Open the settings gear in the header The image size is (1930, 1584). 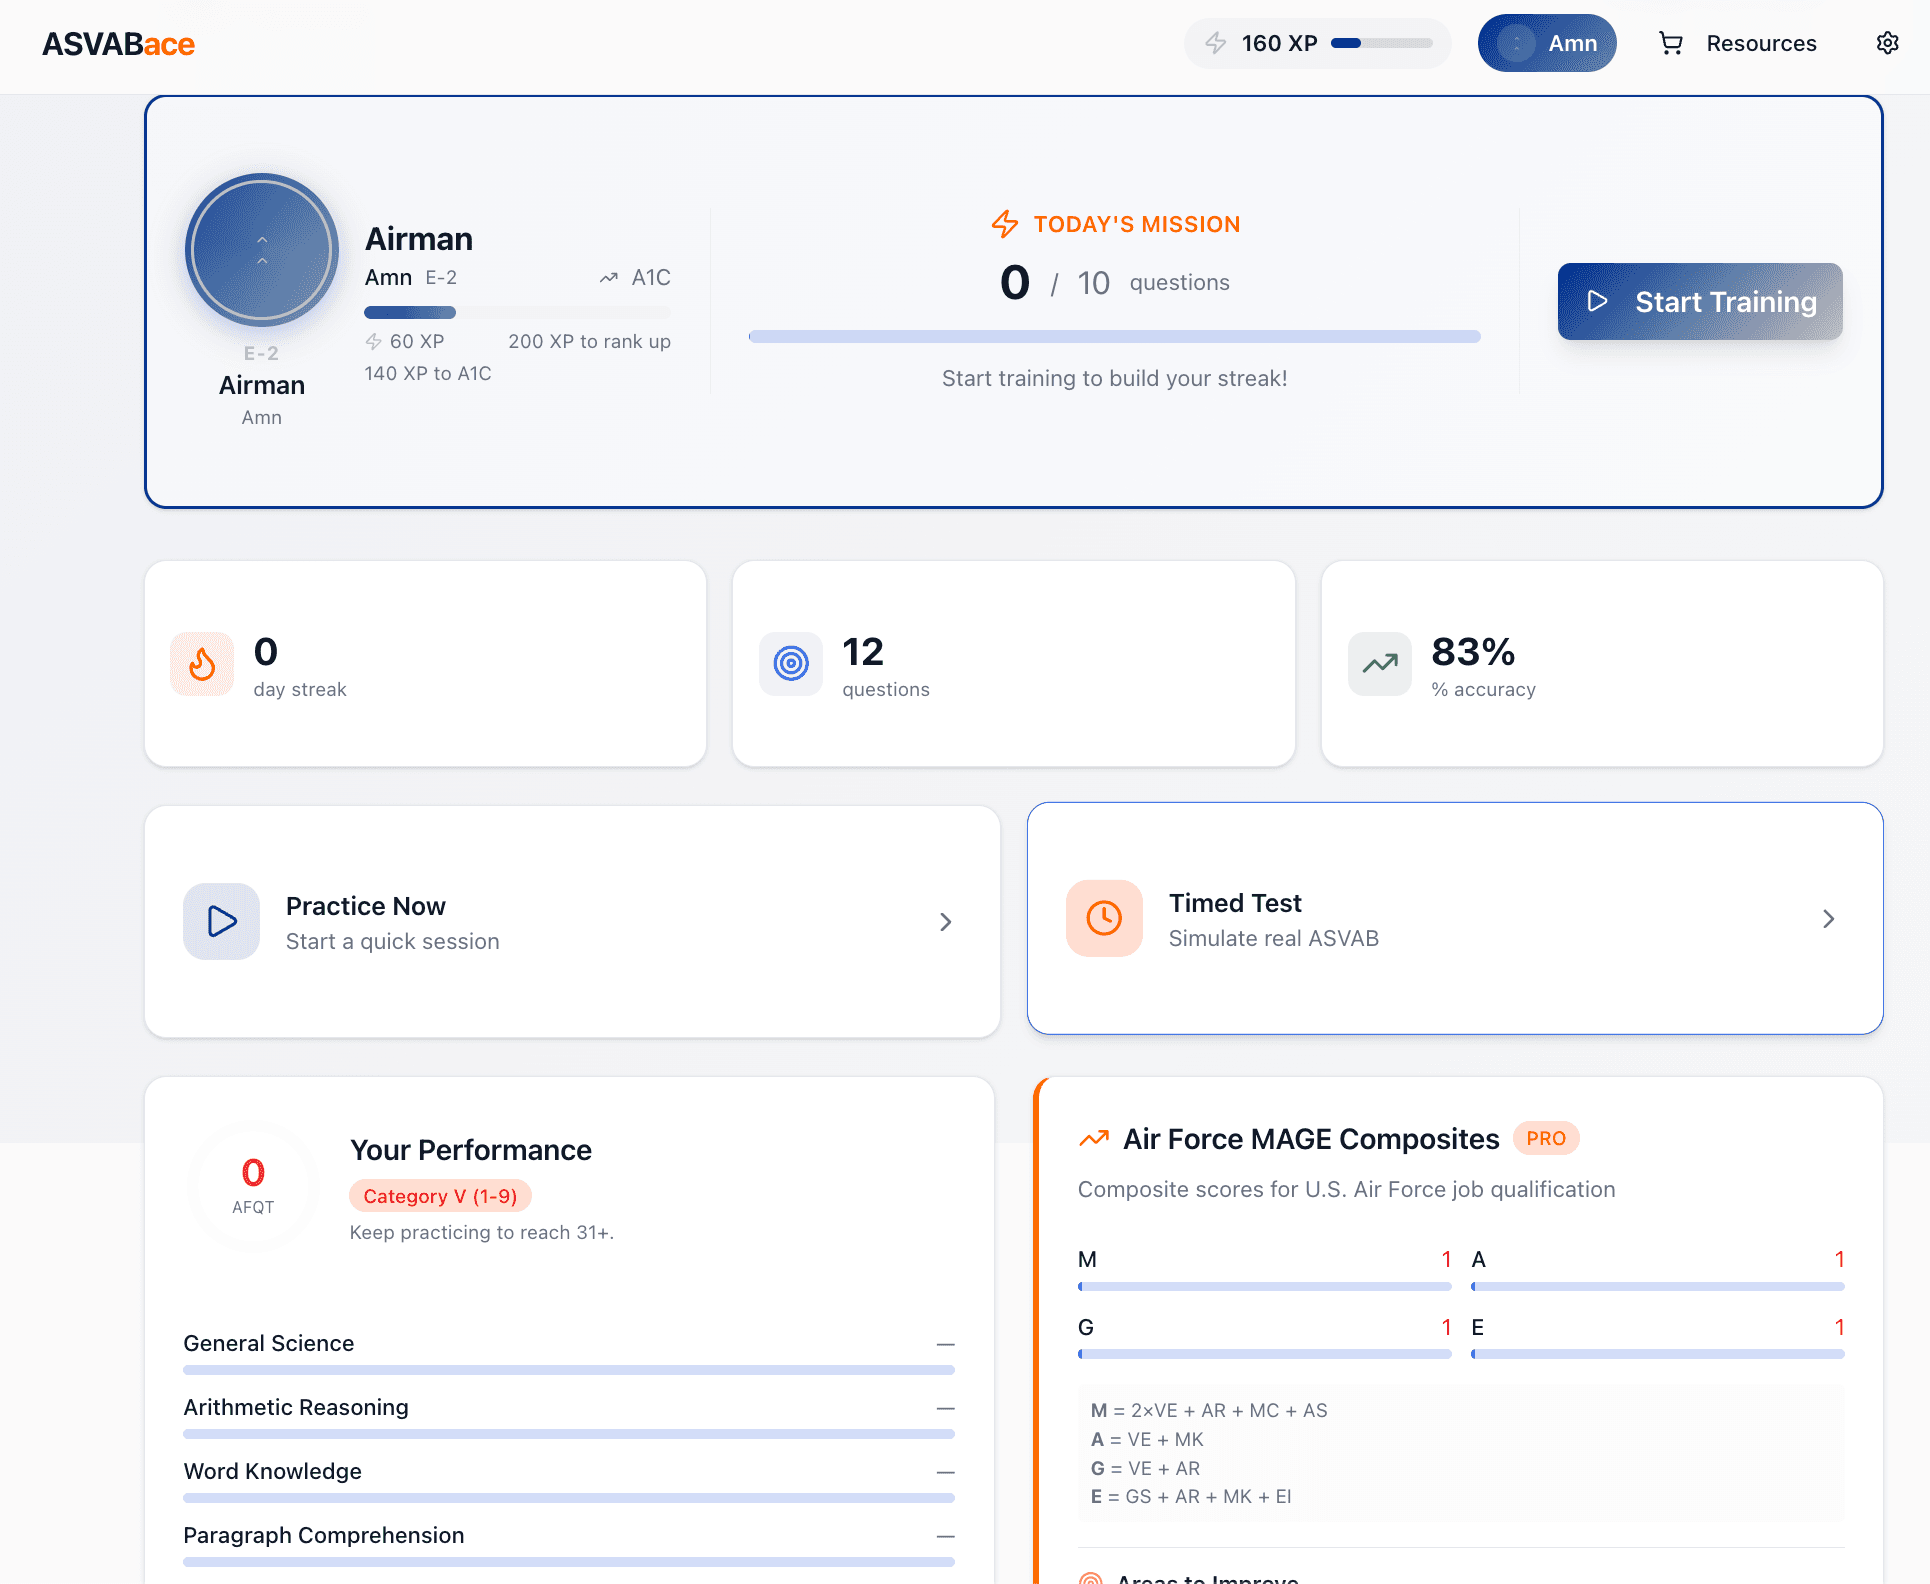[x=1887, y=42]
